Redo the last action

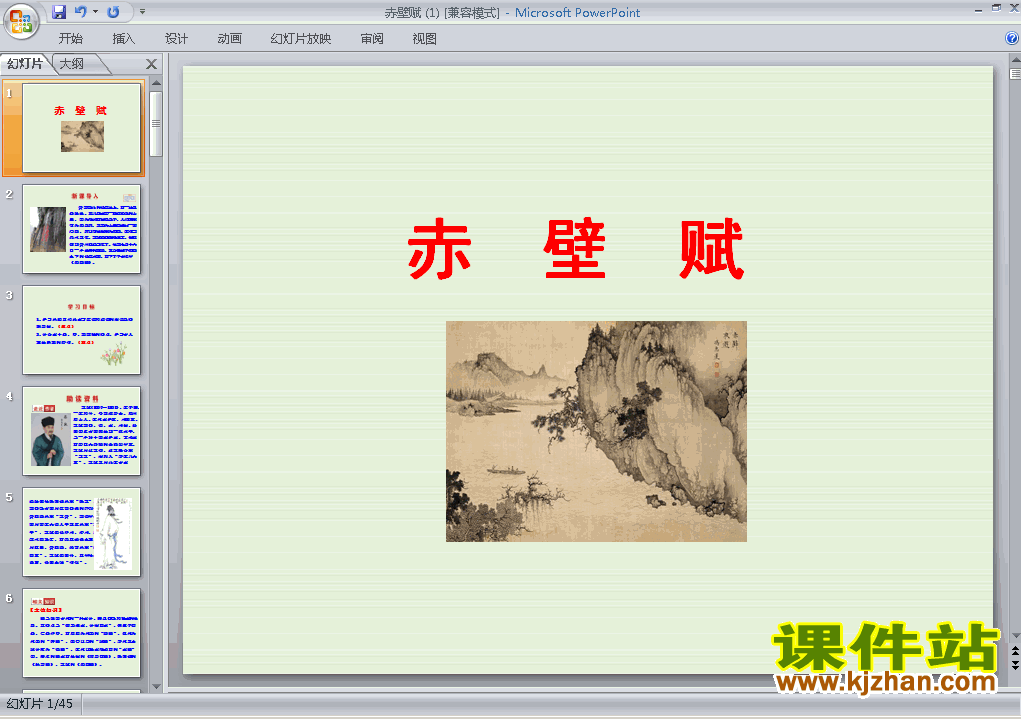pos(113,12)
